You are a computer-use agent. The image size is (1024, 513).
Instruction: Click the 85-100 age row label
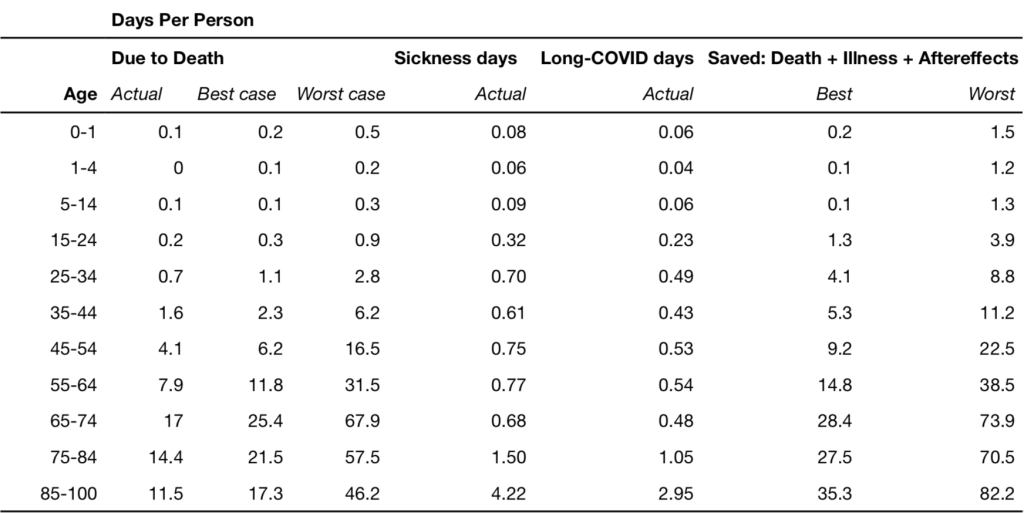(x=73, y=492)
